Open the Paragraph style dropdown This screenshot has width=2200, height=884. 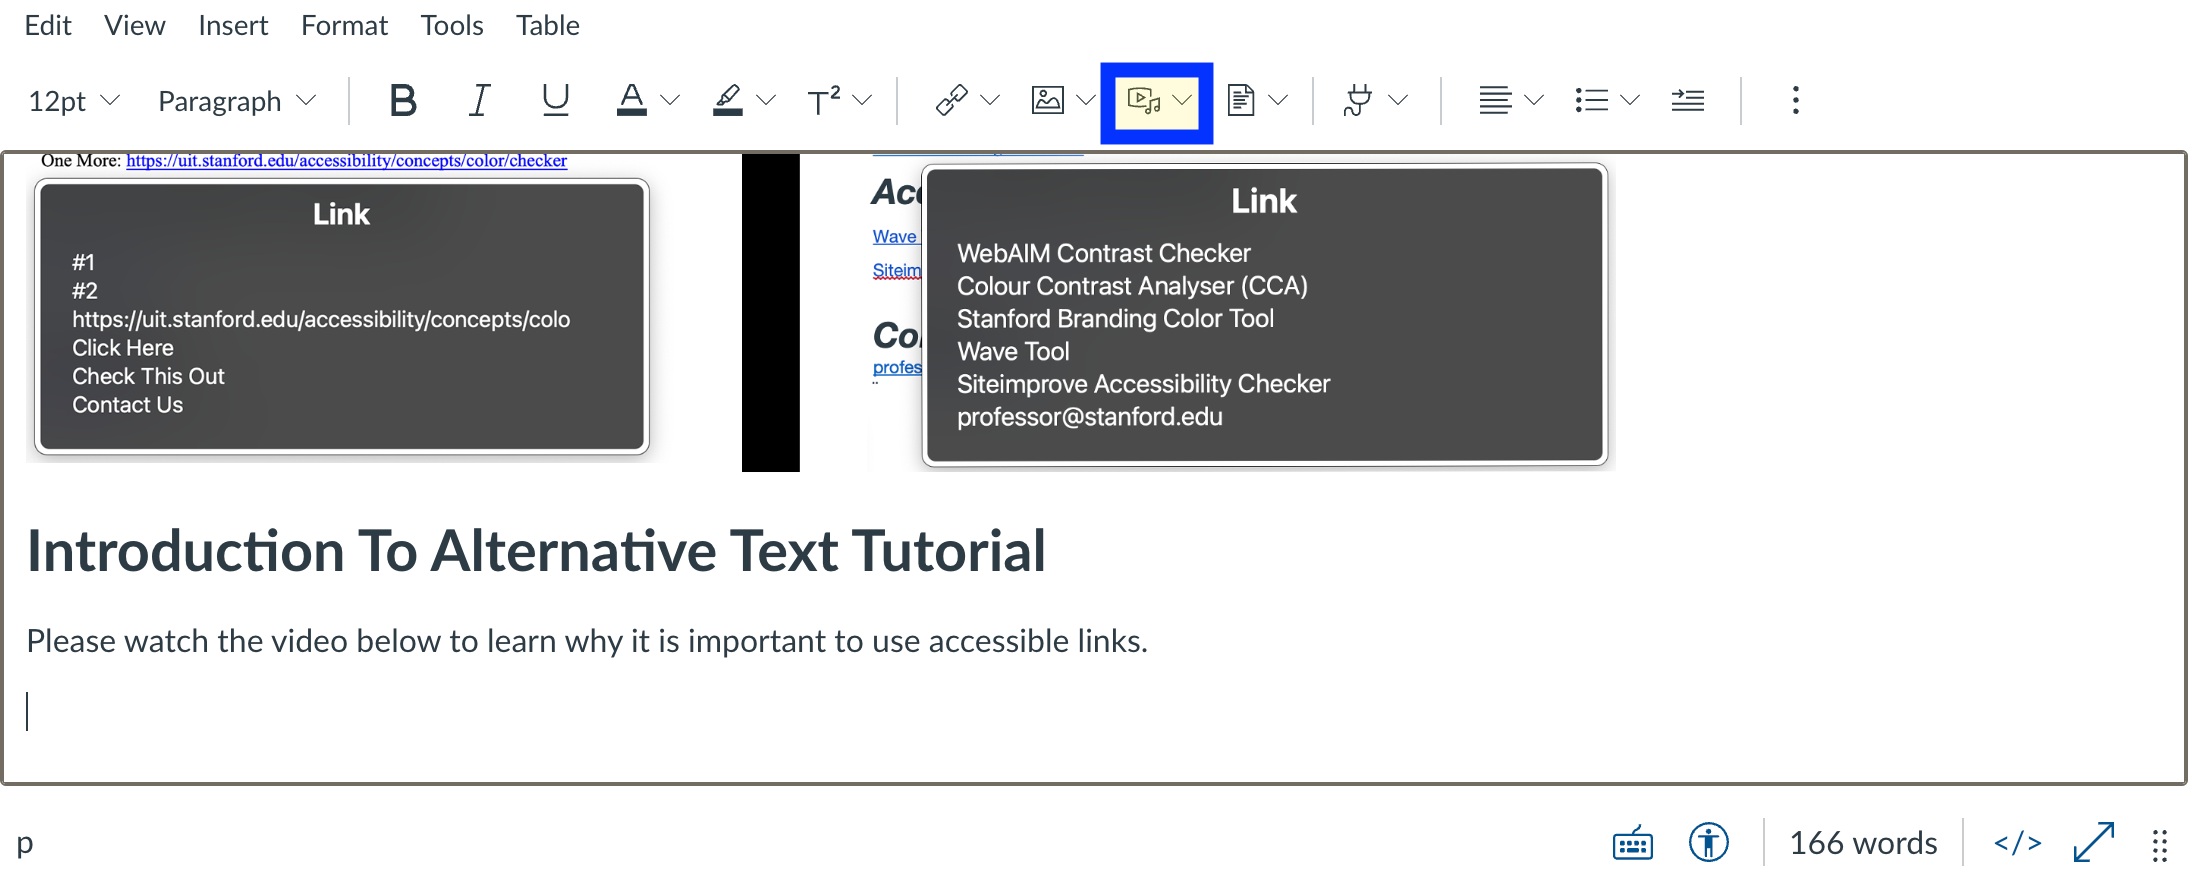(x=237, y=101)
